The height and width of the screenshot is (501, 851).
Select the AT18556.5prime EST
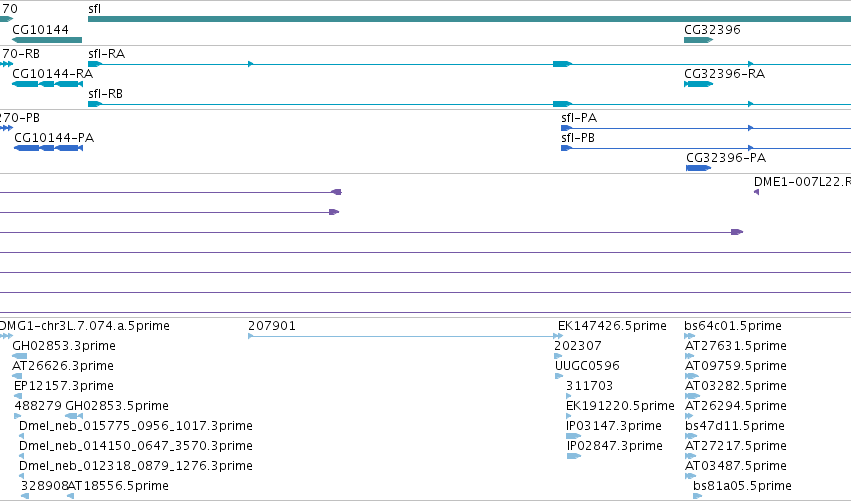[71, 496]
